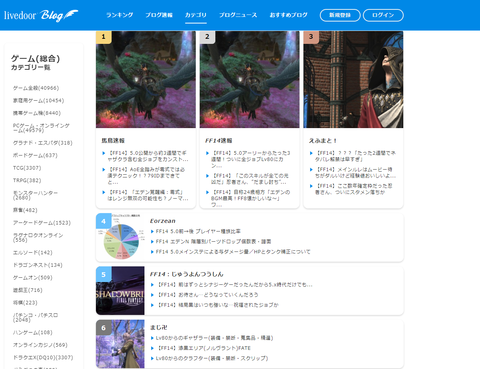The width and height of the screenshot is (480, 369).
Task: Select the sidebar category with count 482
Action: pyautogui.click(x=25, y=210)
